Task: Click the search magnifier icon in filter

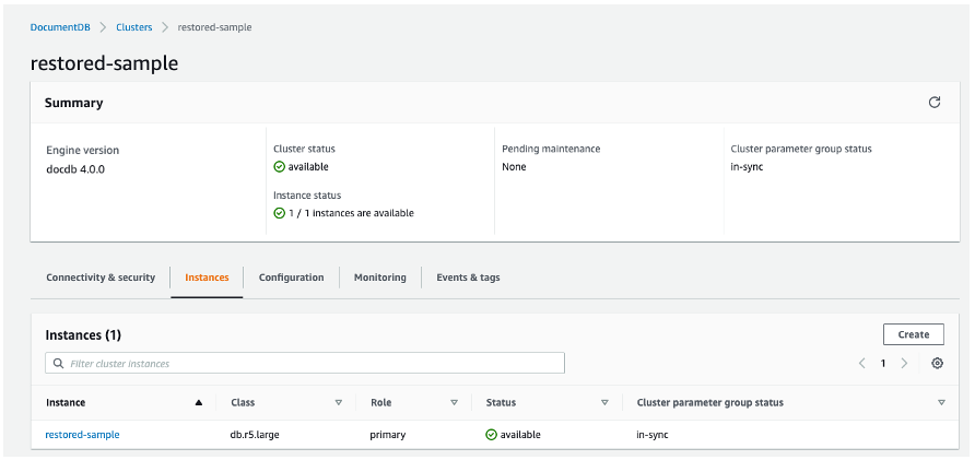Action: click(x=59, y=363)
